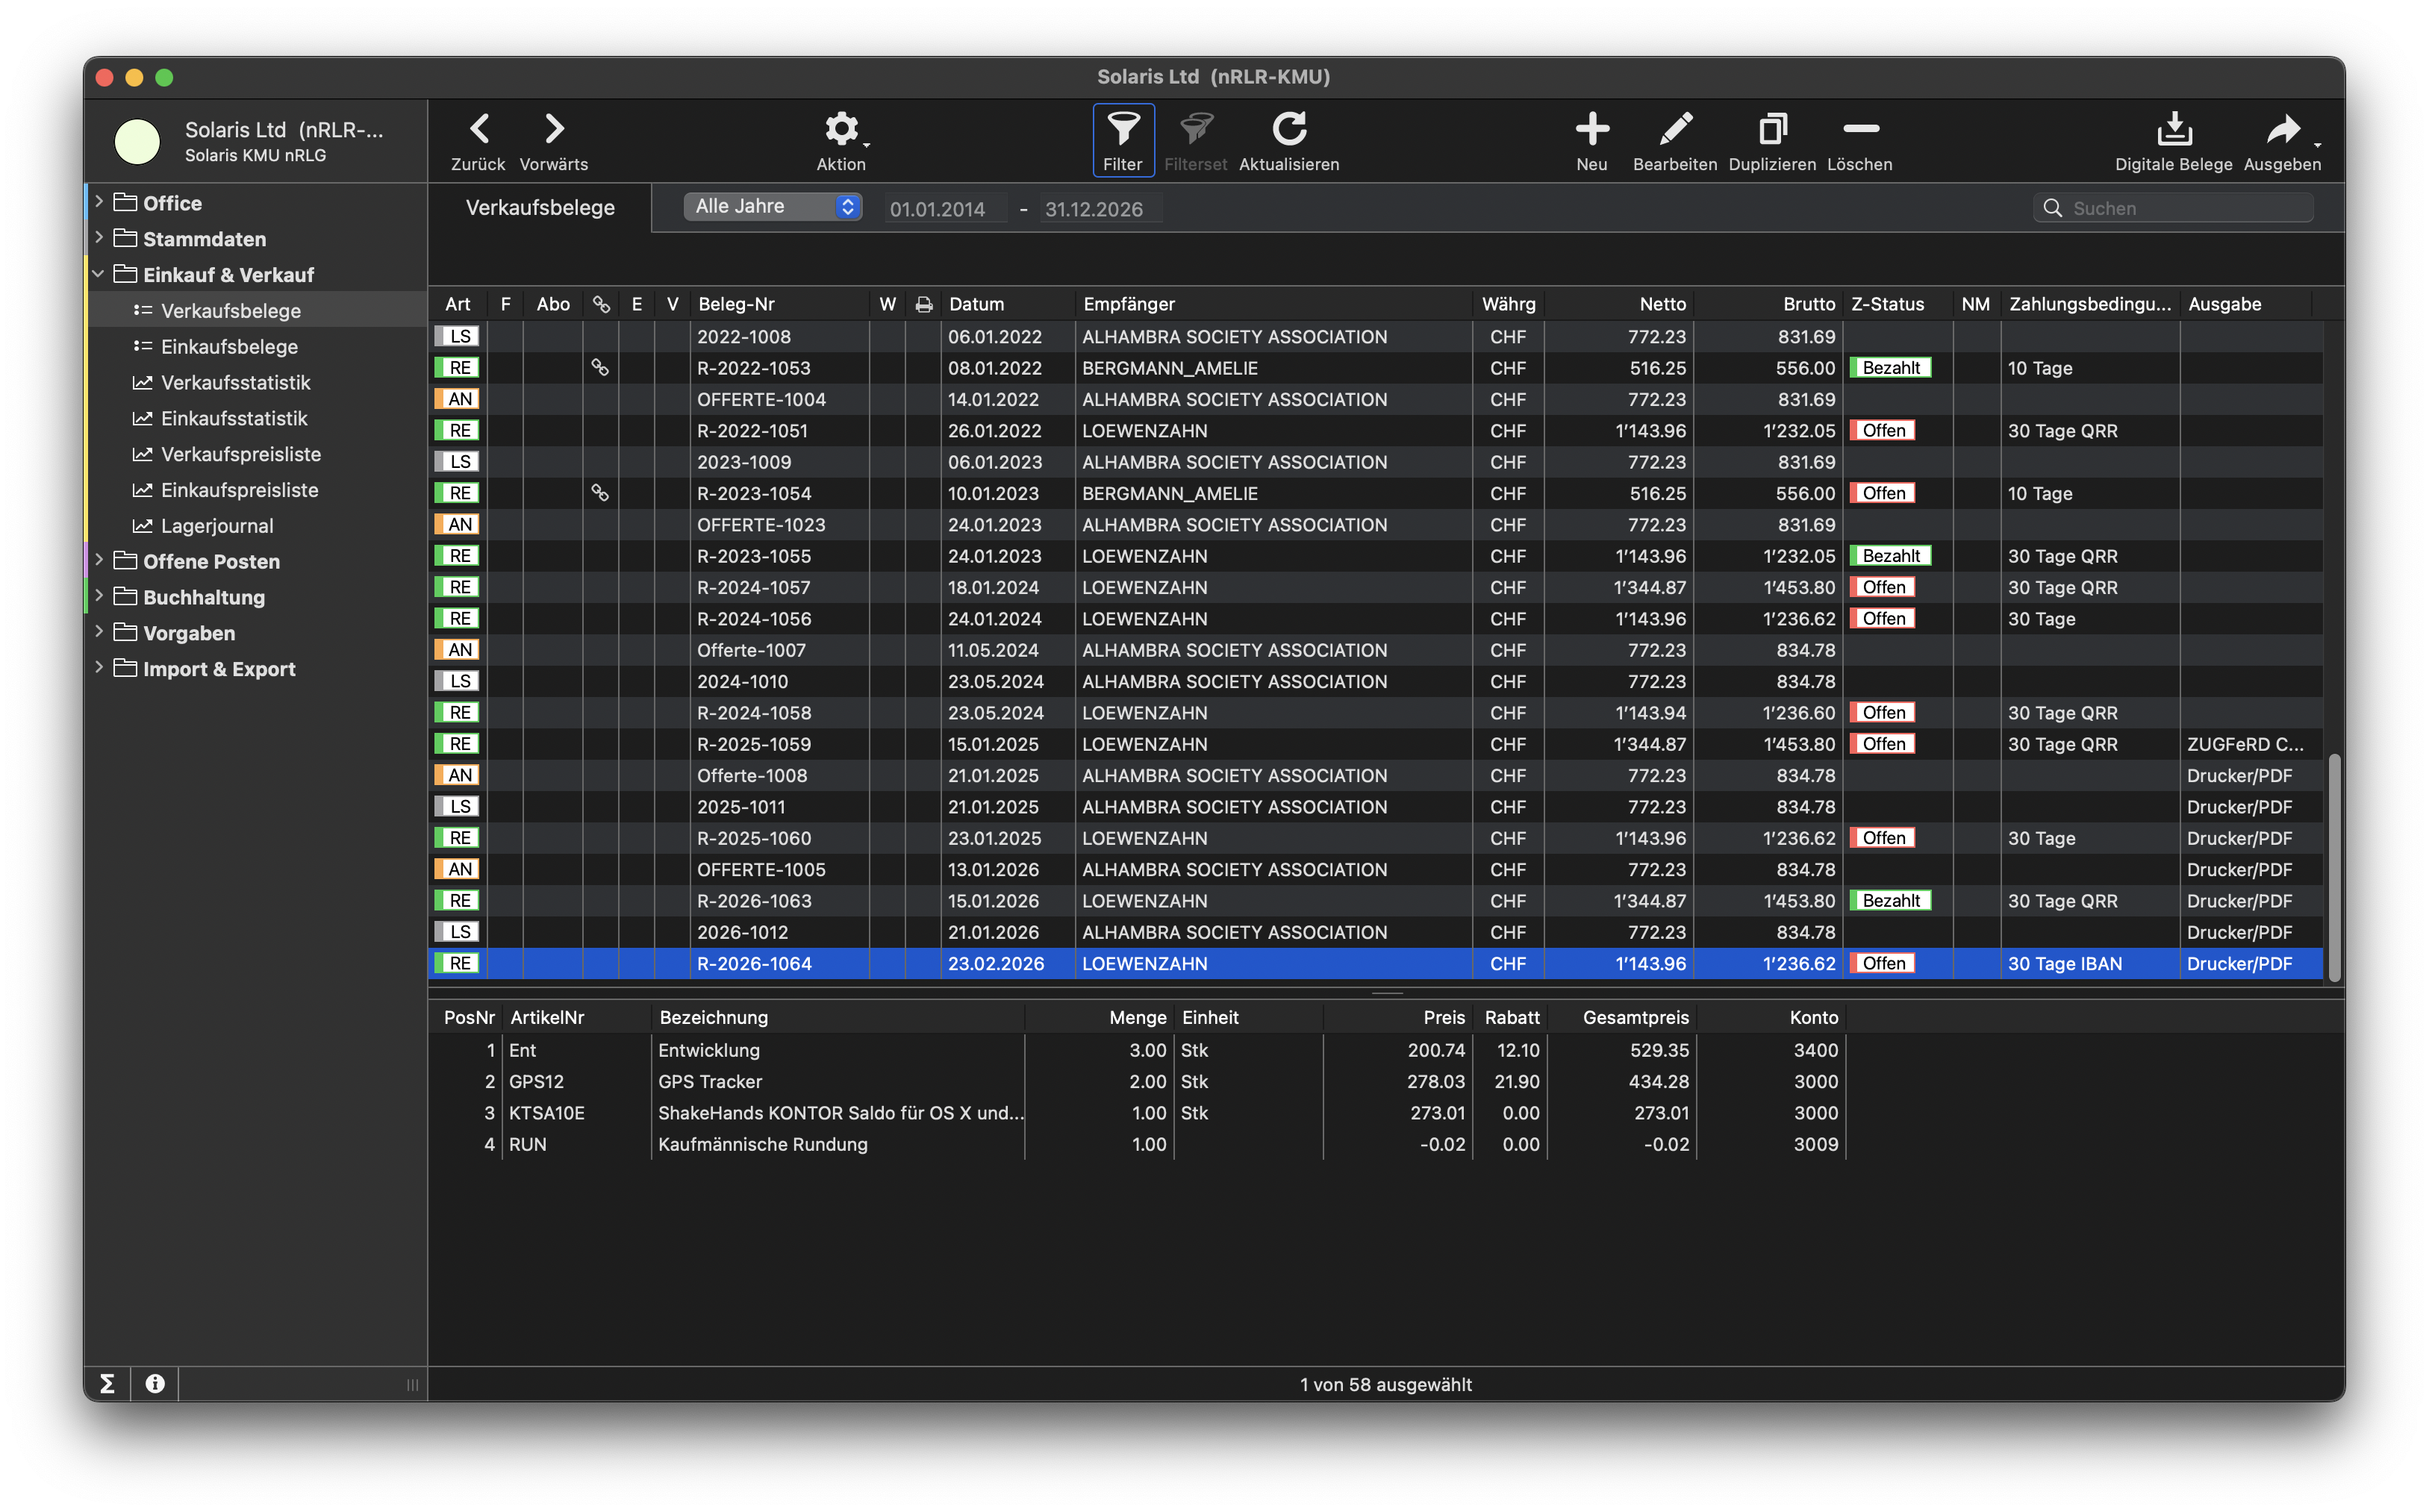Open the Aktion gear menu
Viewport: 2429px width, 1512px height.
pos(841,129)
